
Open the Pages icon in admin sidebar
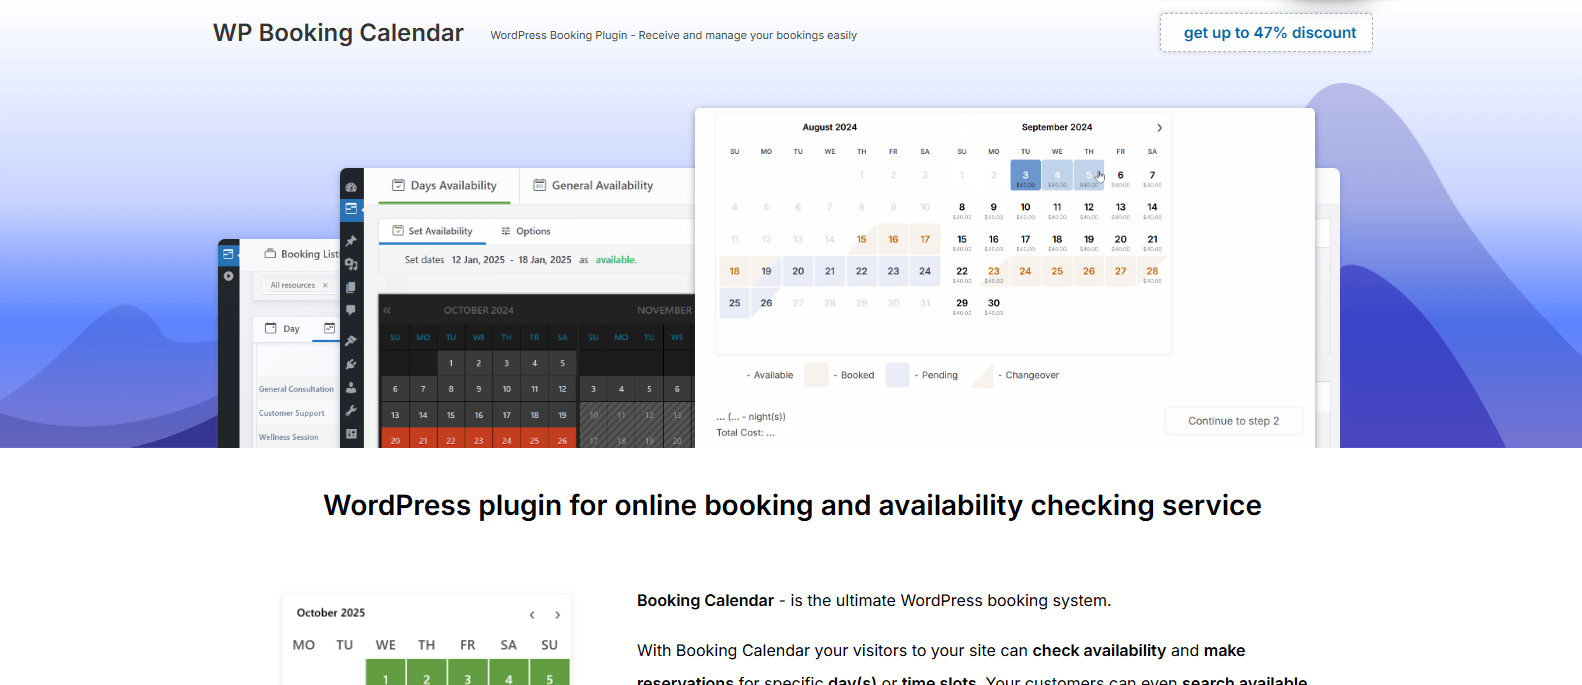click(x=351, y=287)
